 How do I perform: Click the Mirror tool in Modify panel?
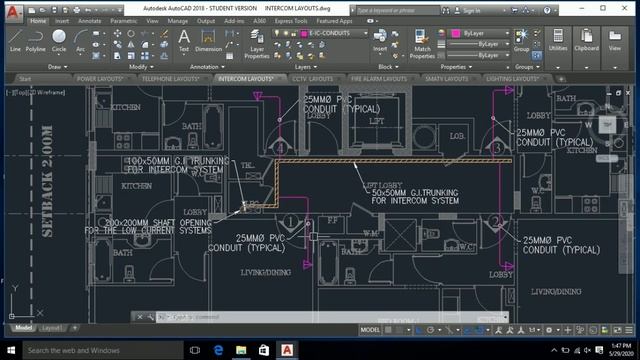click(x=131, y=44)
